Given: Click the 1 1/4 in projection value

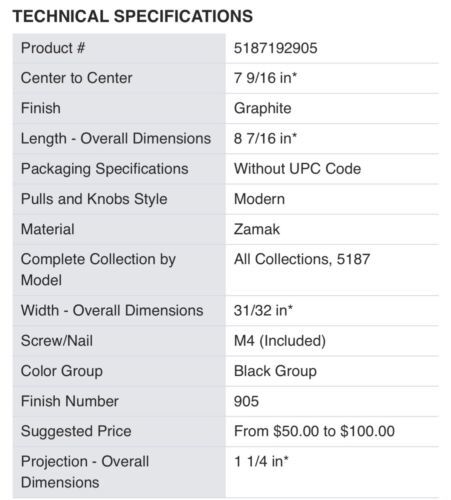Looking at the screenshot, I should [x=261, y=461].
